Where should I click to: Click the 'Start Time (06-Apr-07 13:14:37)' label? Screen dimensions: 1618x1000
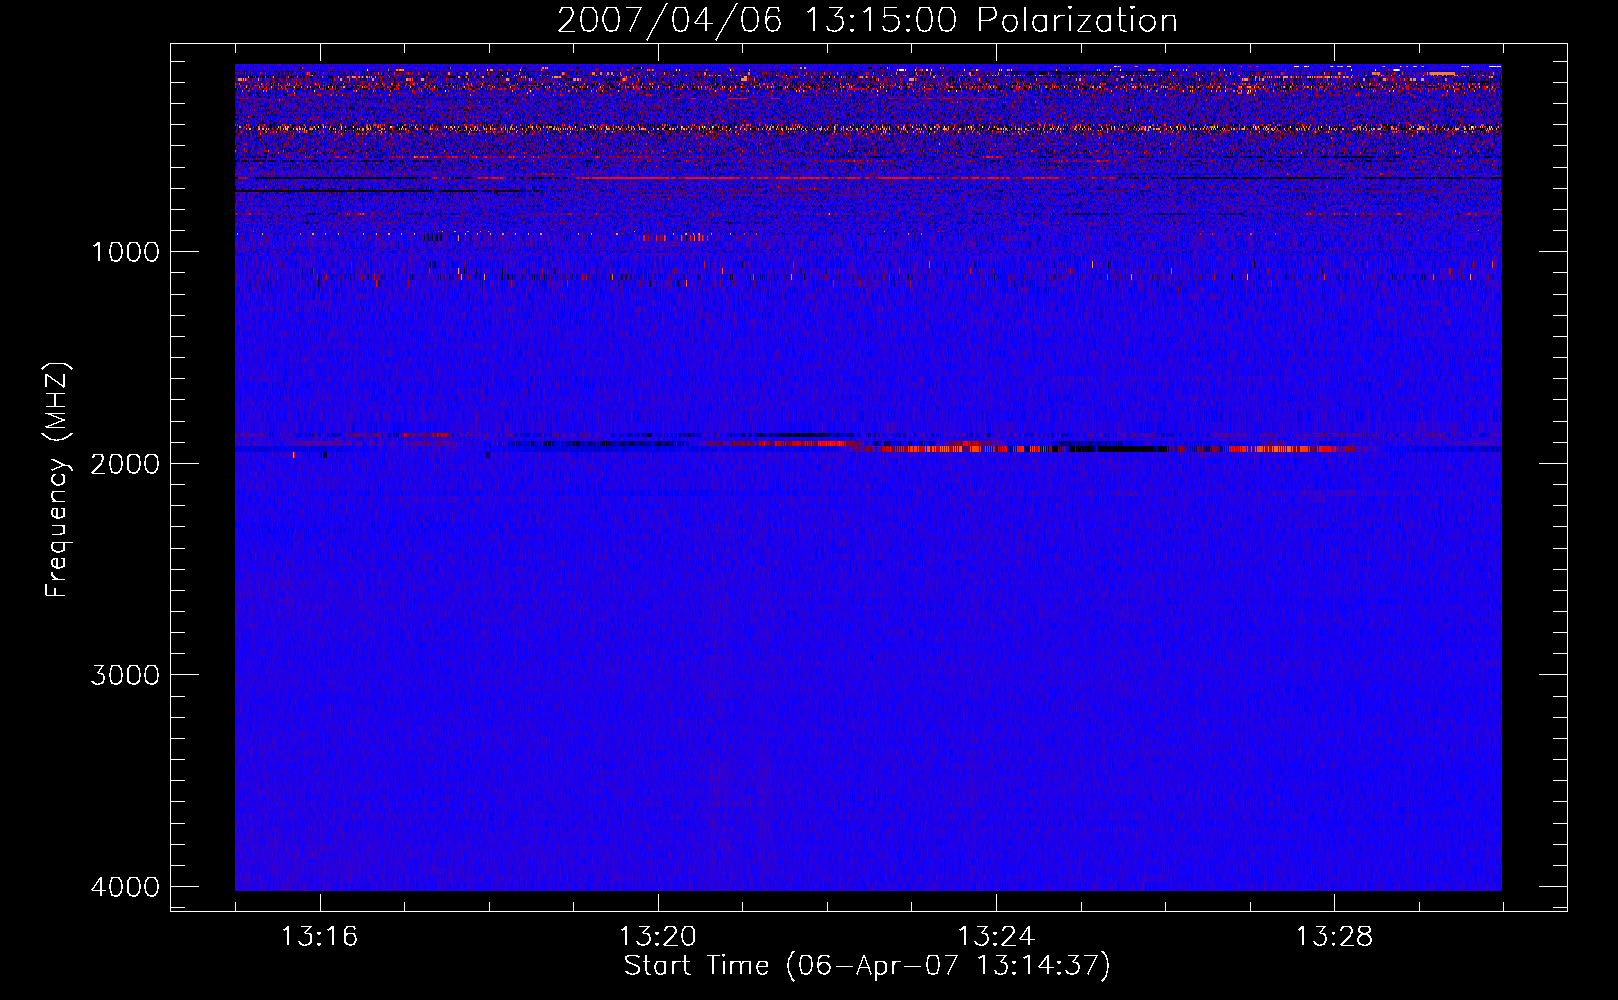867,966
